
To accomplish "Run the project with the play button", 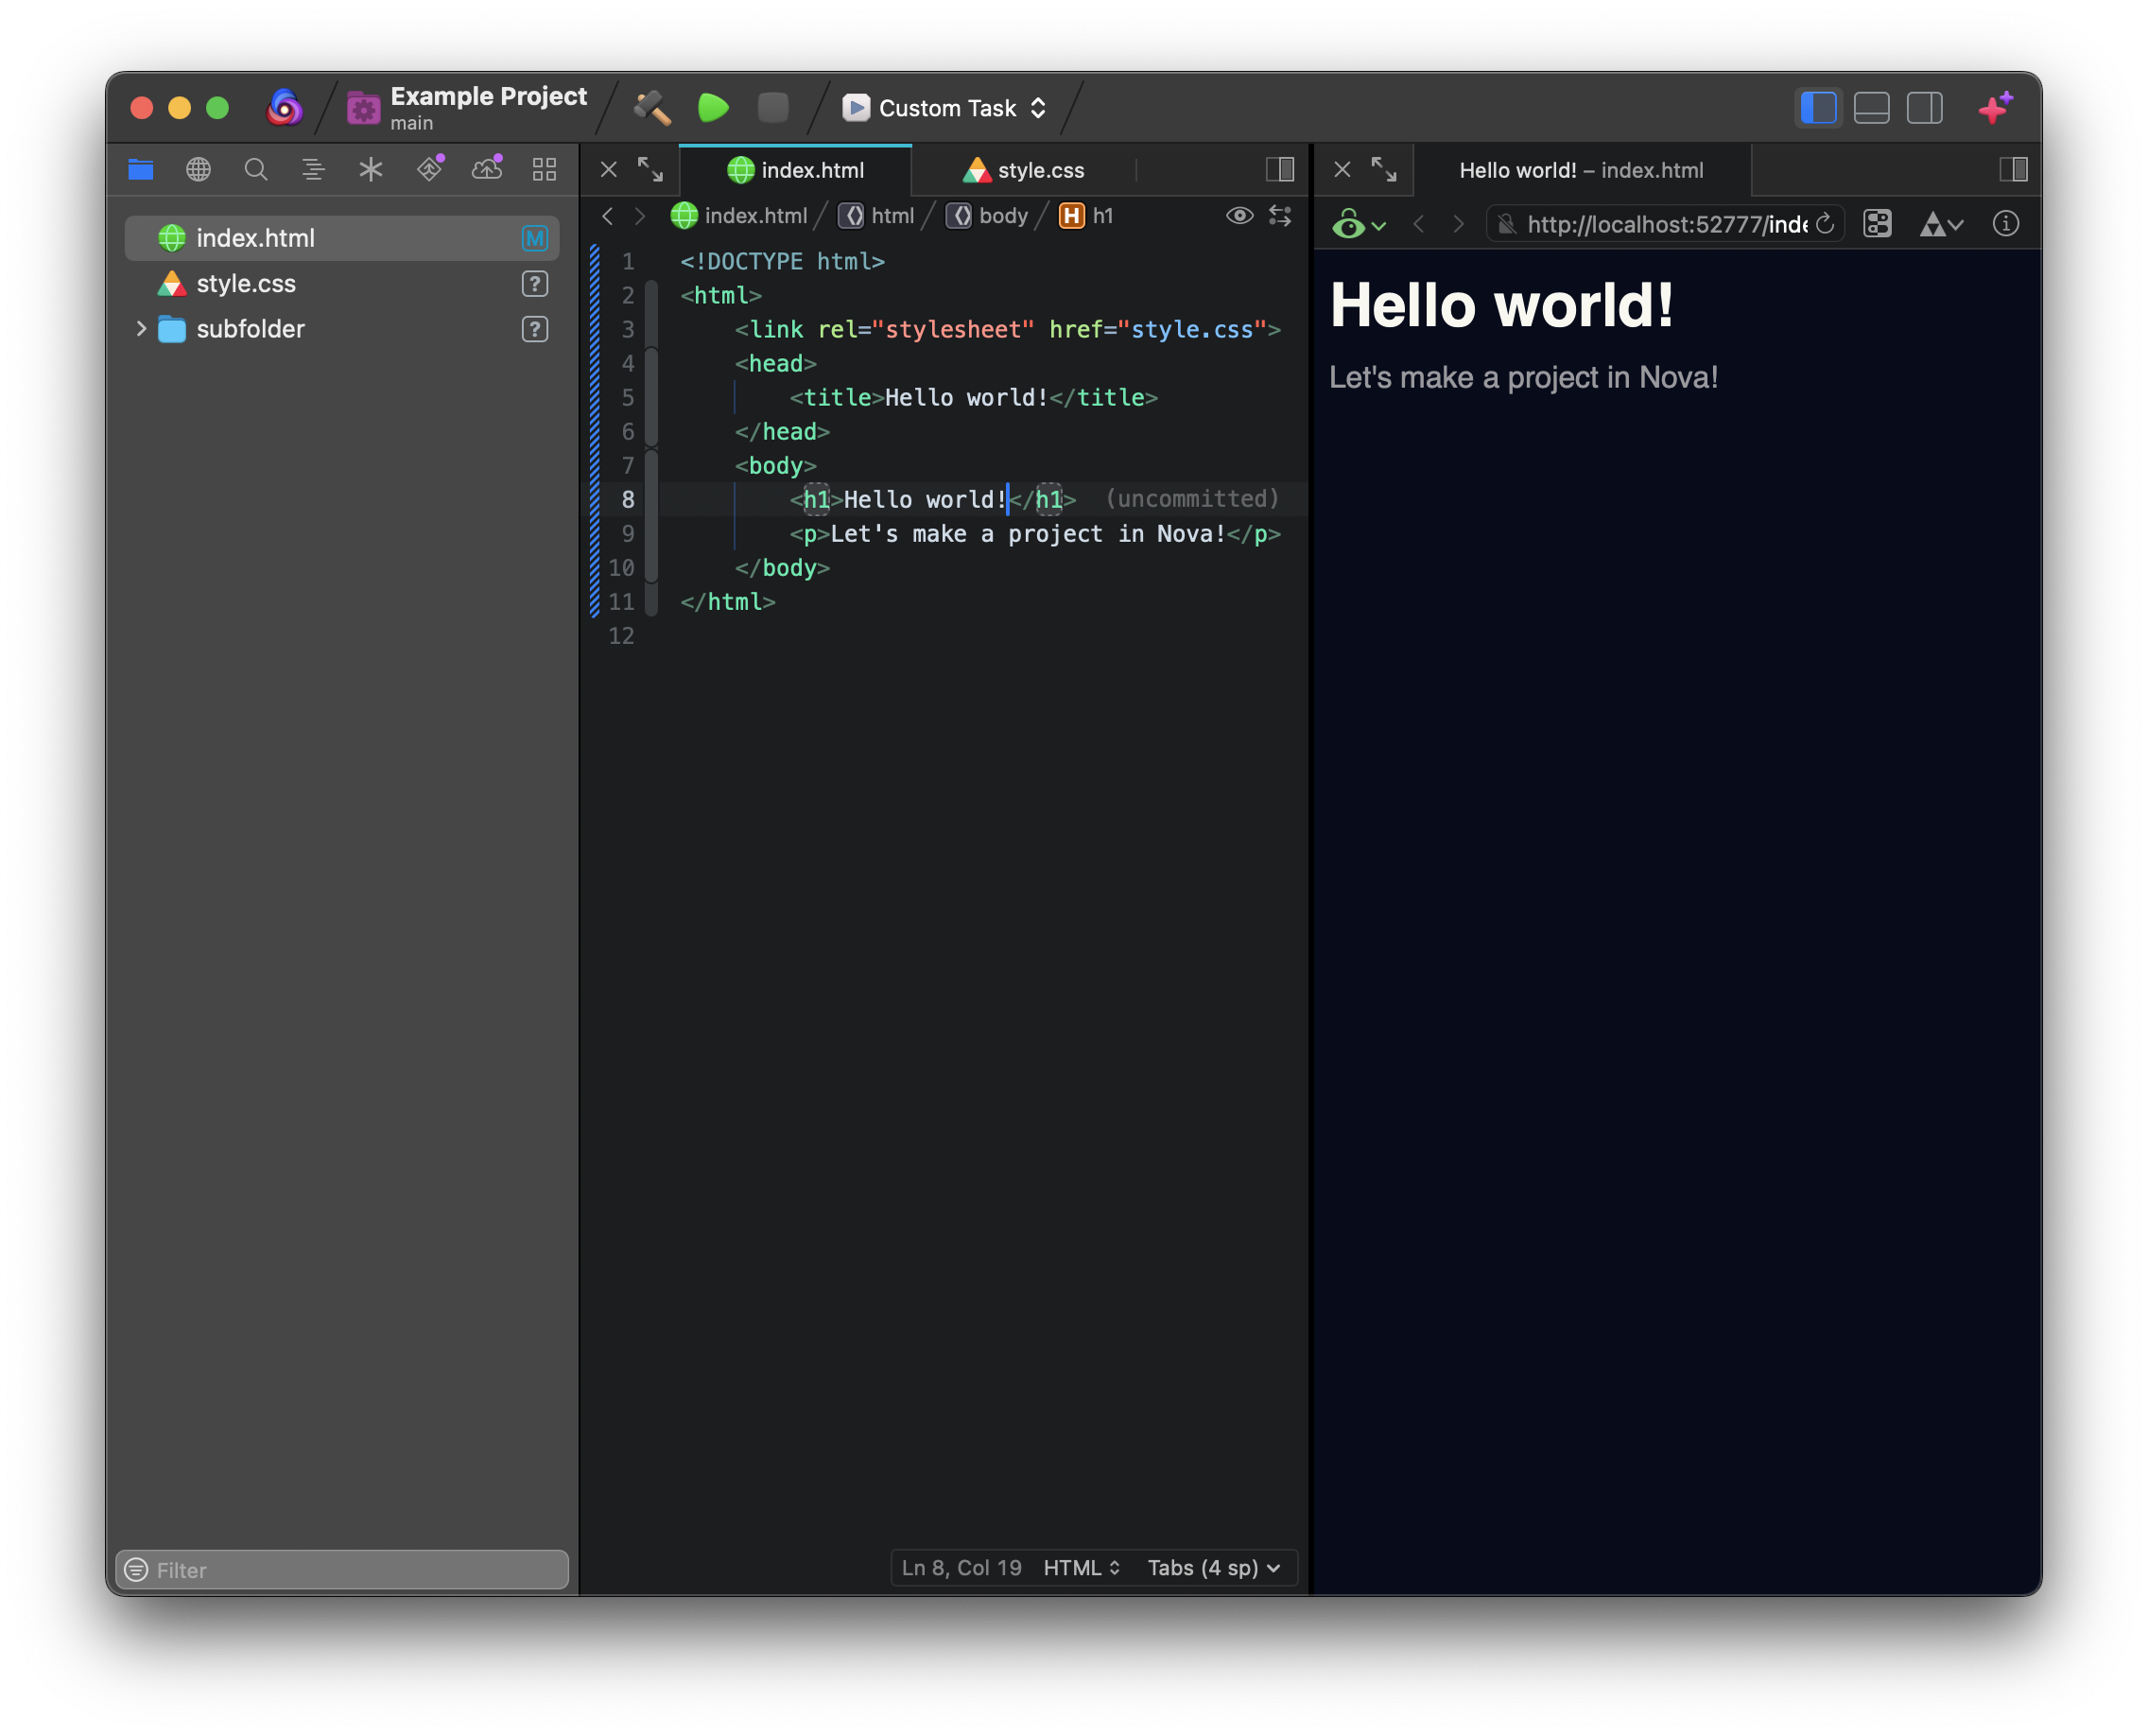I will point(713,107).
